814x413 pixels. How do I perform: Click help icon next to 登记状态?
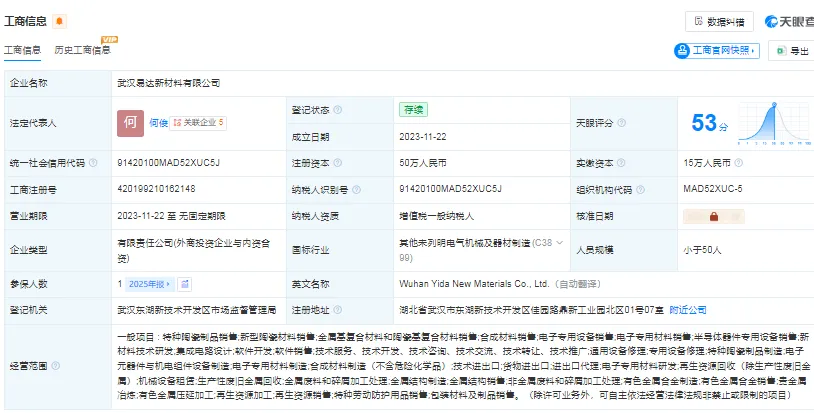(x=337, y=110)
